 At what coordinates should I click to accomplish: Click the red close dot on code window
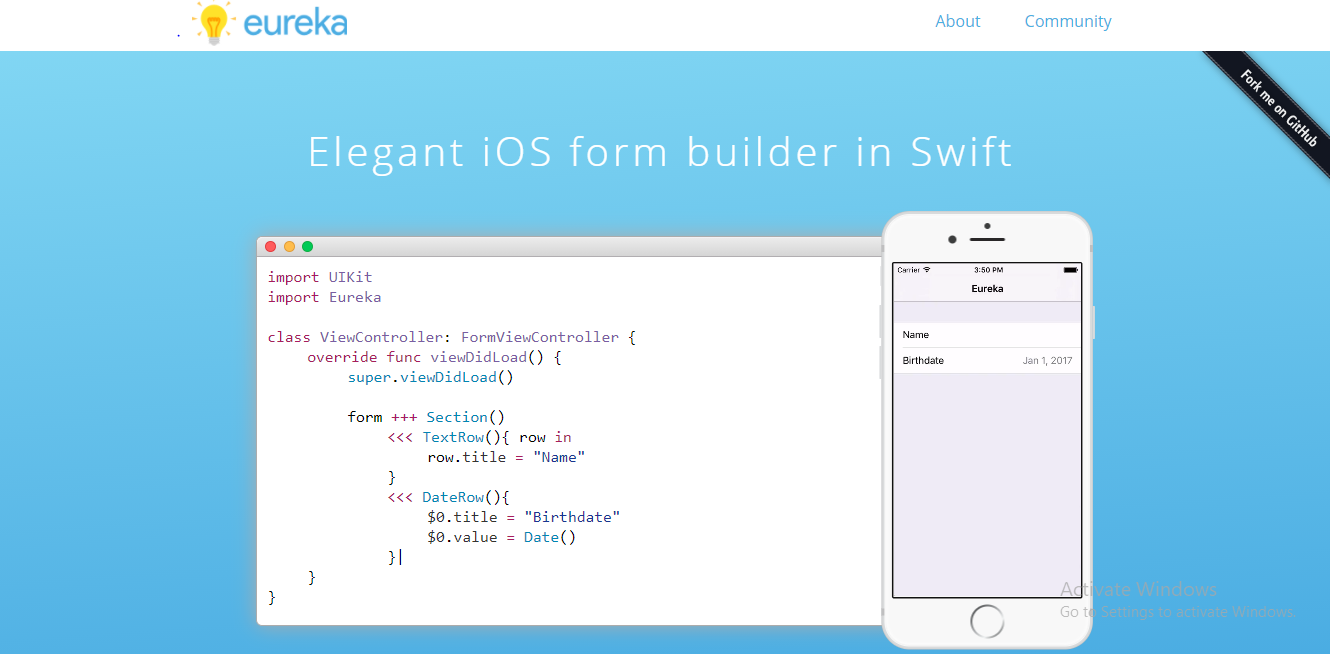pos(271,246)
